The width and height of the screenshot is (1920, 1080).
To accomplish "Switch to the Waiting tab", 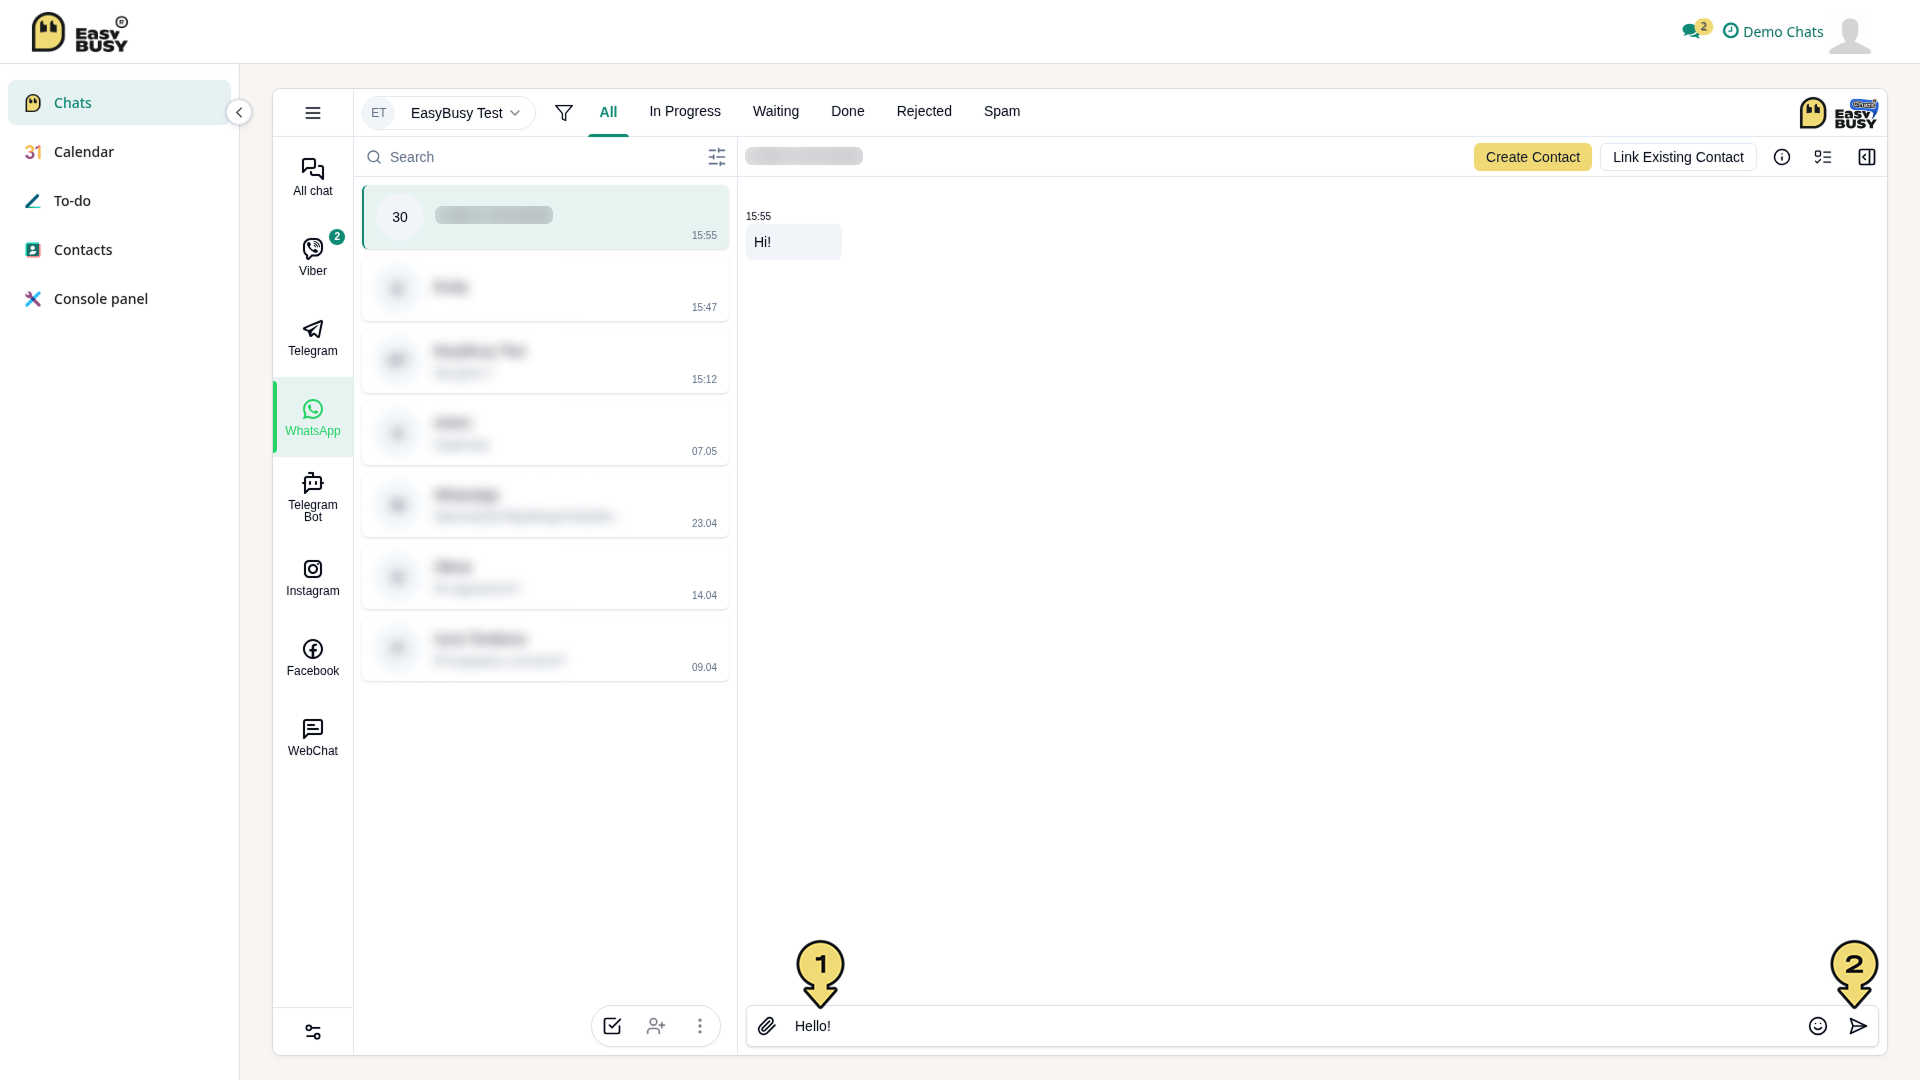I will tap(776, 111).
